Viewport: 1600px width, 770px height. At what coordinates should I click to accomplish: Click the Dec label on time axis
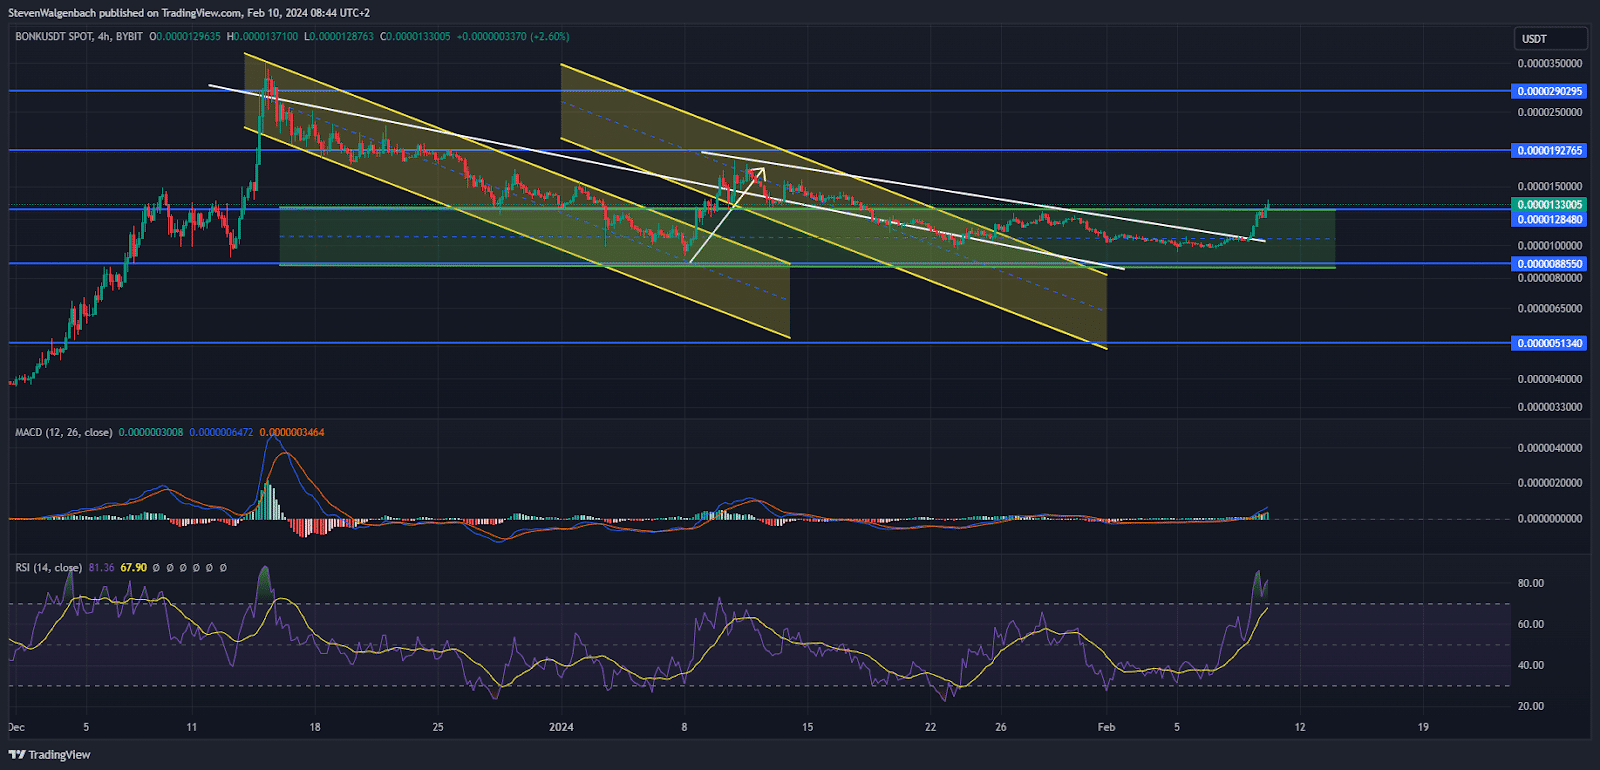tap(16, 727)
